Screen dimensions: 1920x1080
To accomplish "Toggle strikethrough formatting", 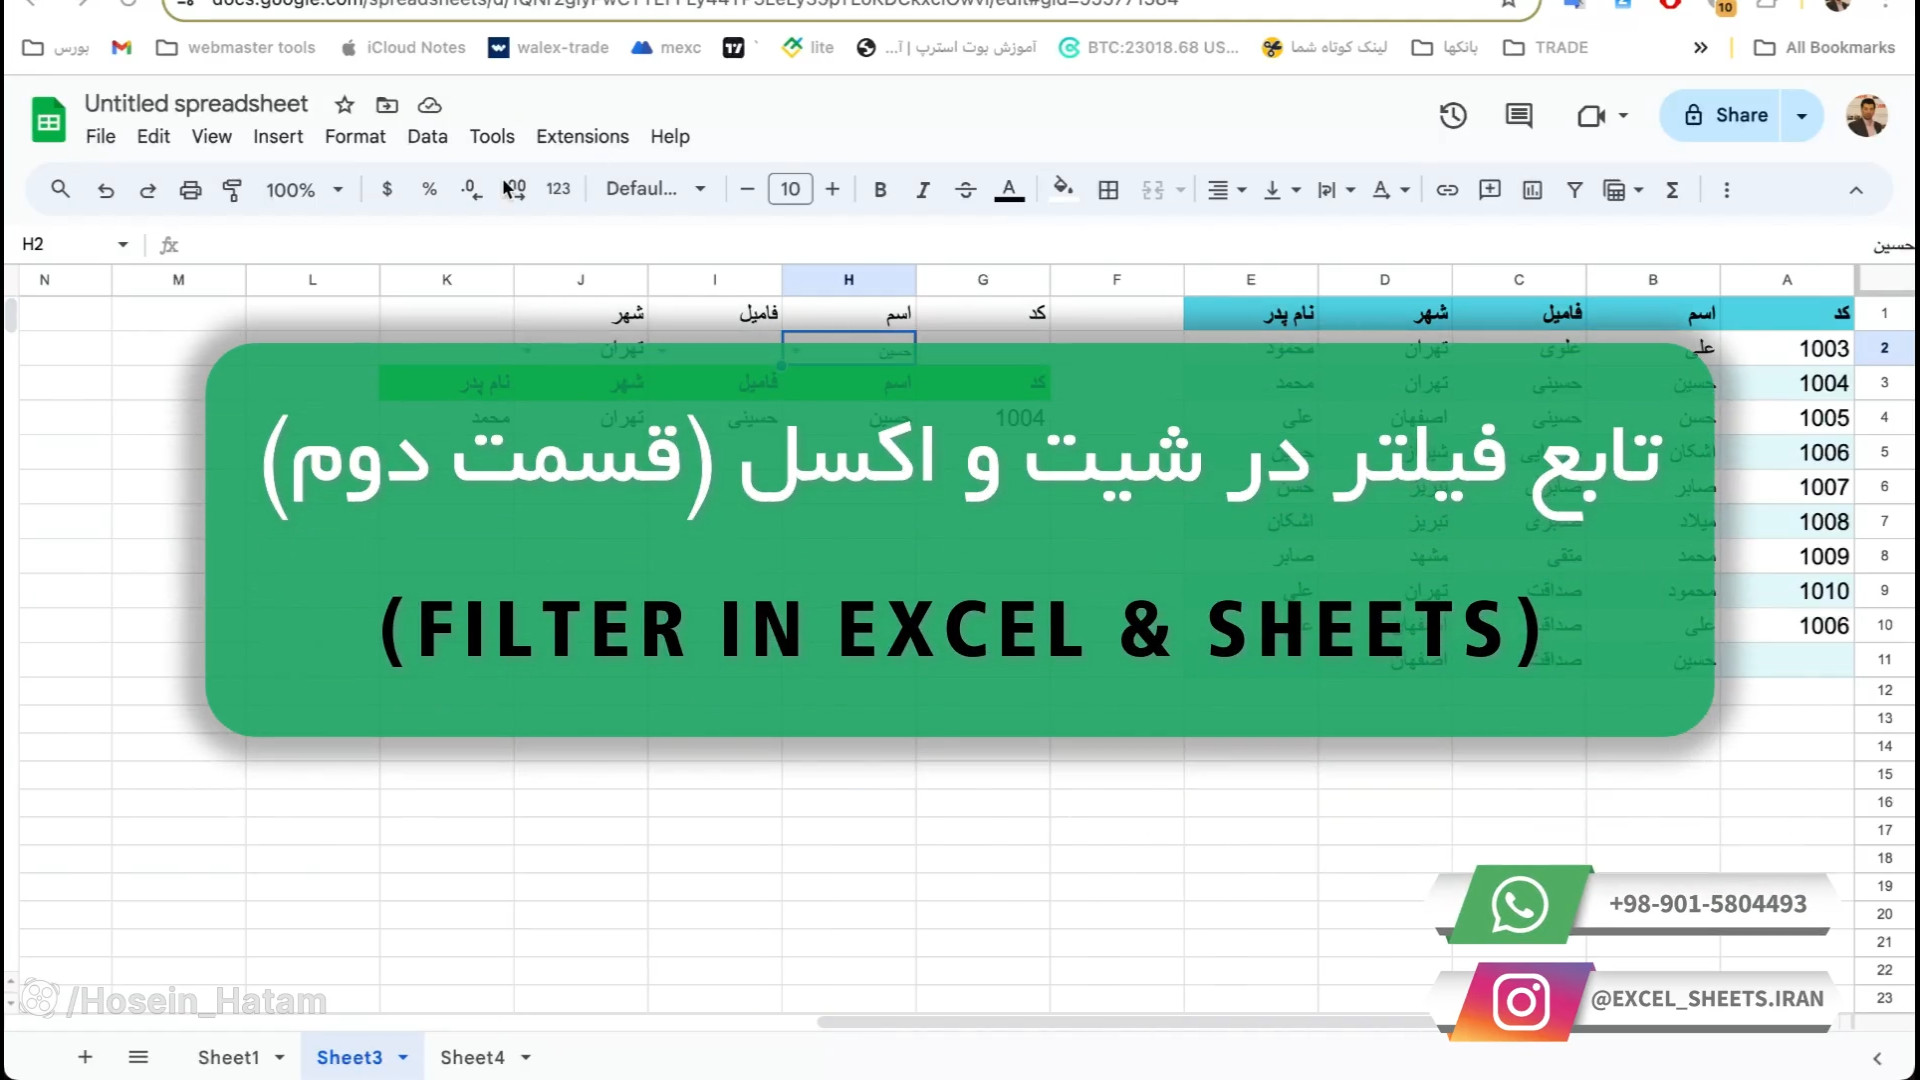I will click(x=965, y=190).
